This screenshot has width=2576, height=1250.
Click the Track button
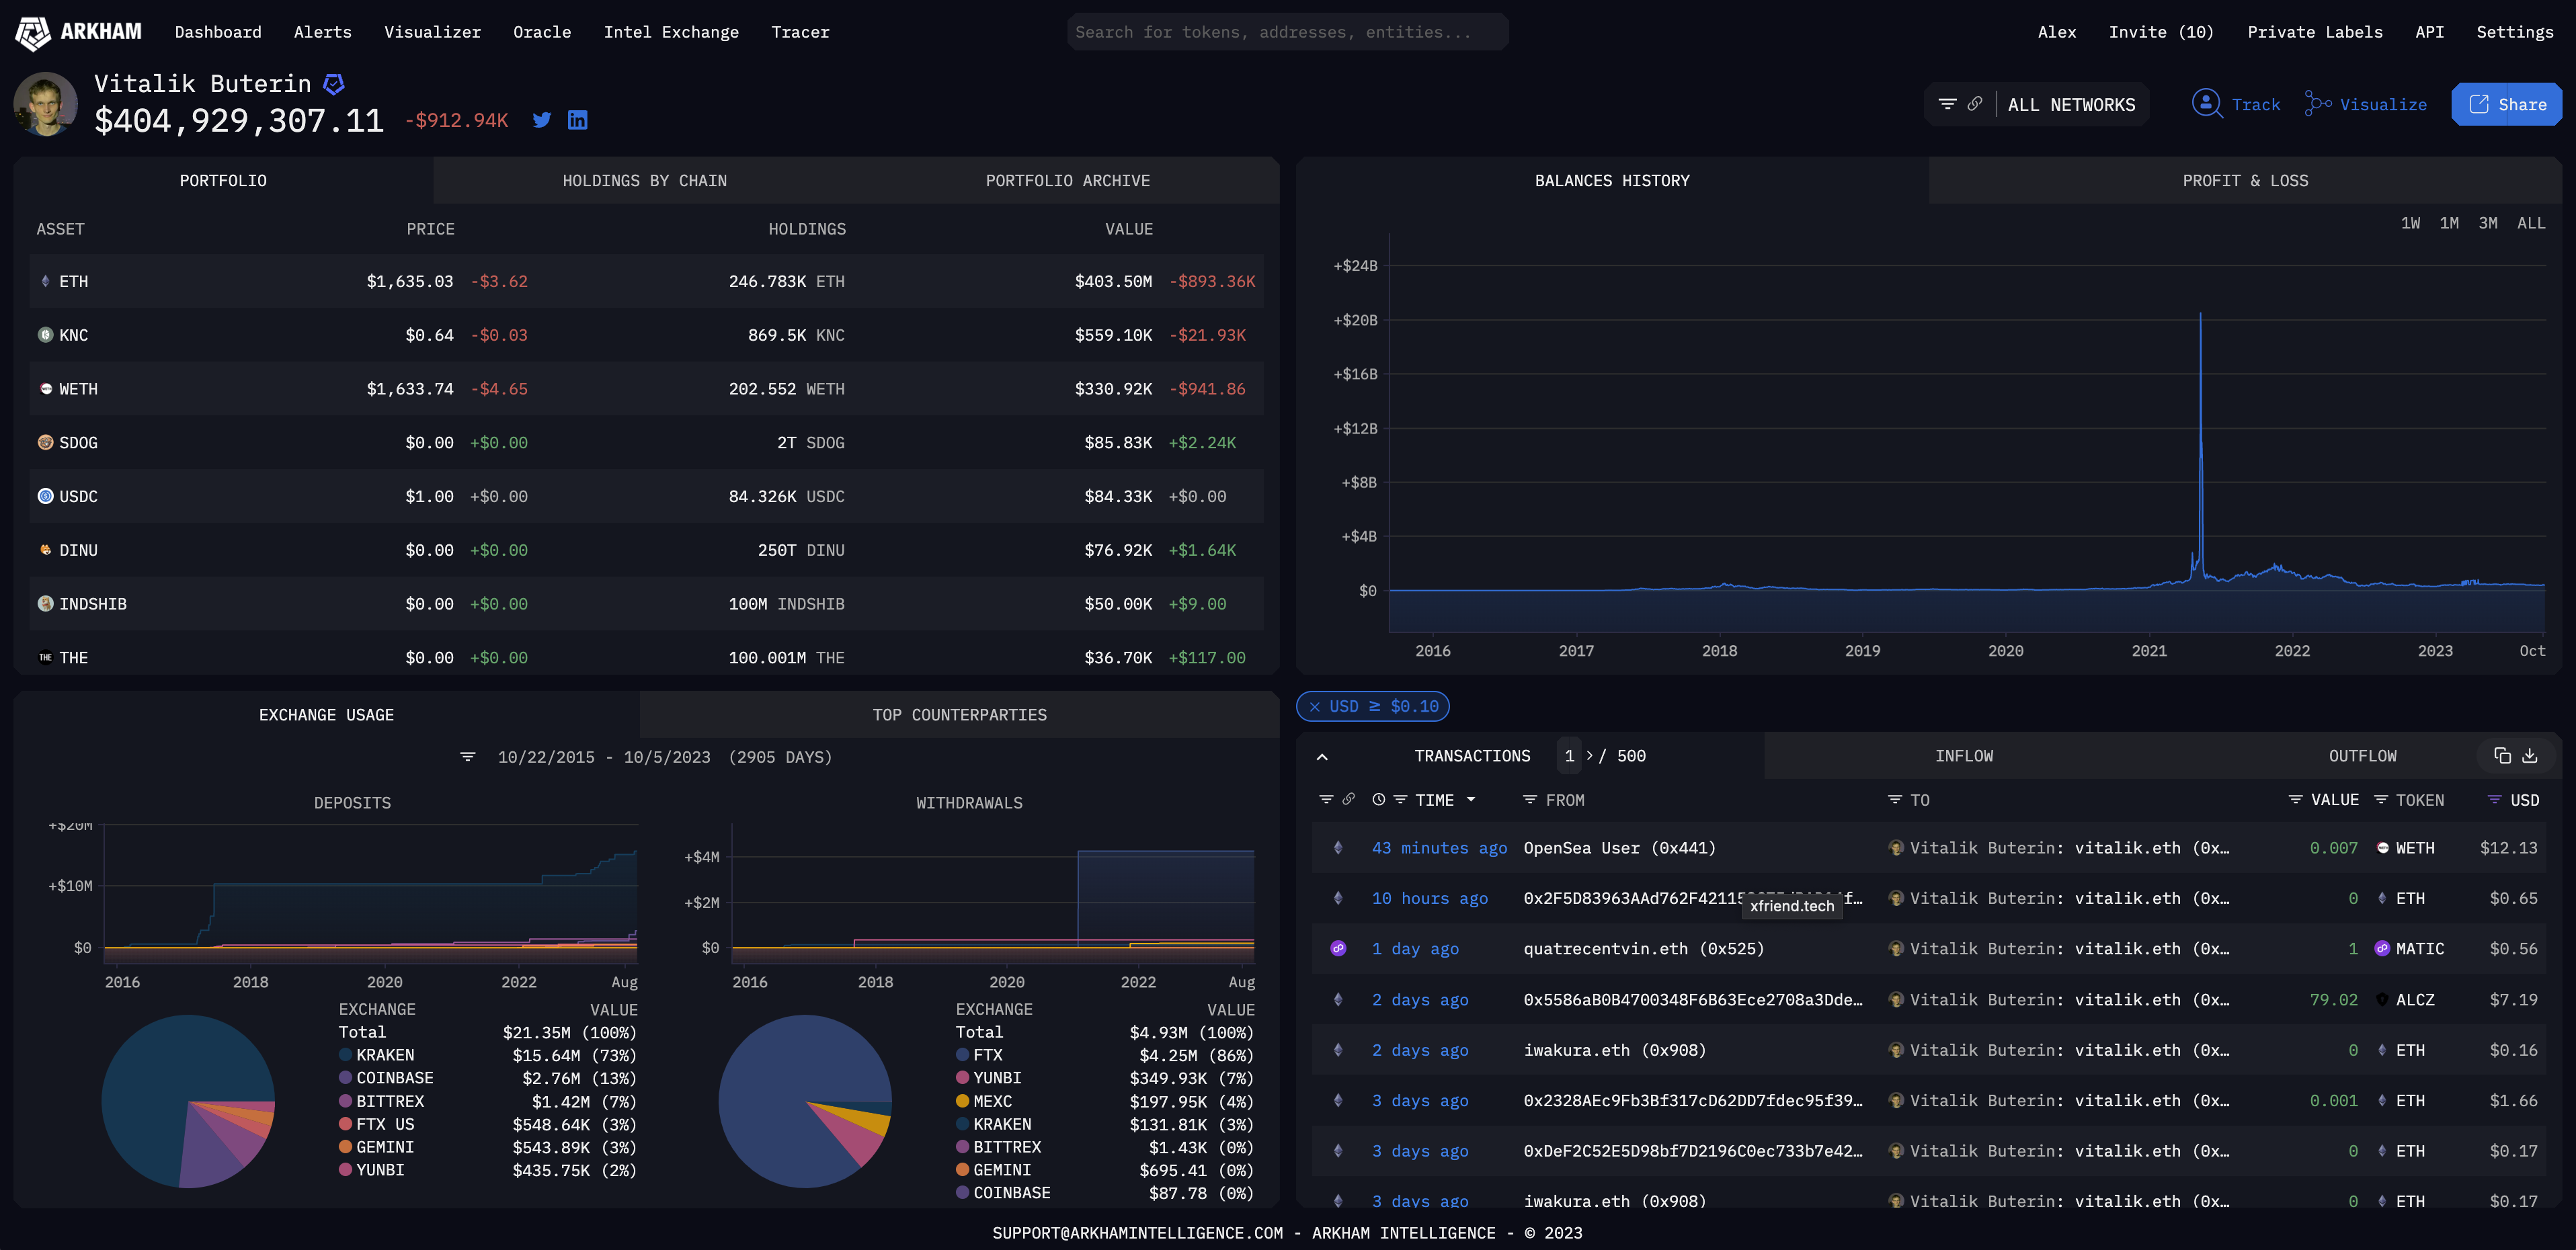pos(2236,104)
